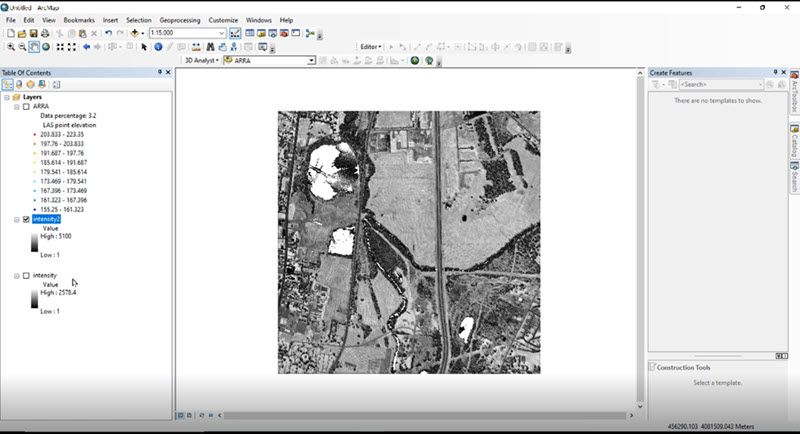Open the map scale dropdown
The height and width of the screenshot is (434, 800).
(x=222, y=33)
